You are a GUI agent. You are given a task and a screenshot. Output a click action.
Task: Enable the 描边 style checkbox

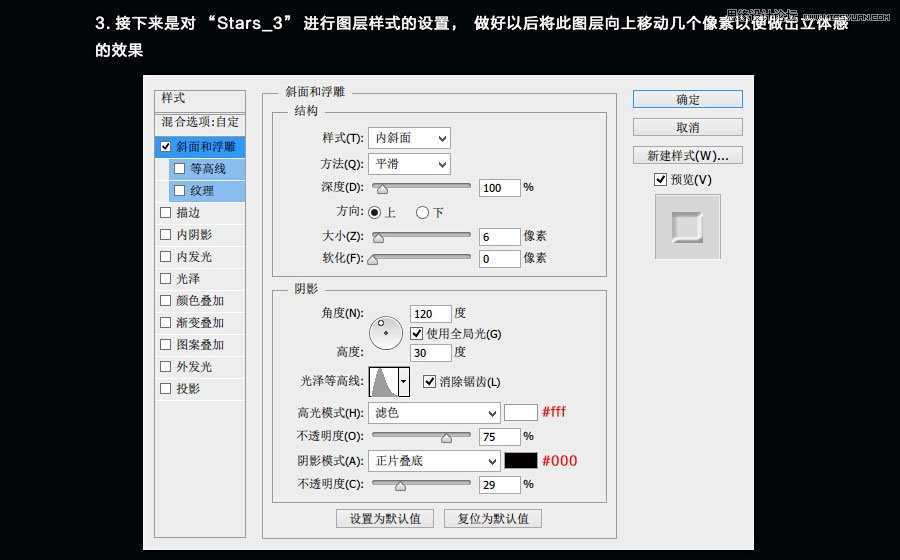166,212
